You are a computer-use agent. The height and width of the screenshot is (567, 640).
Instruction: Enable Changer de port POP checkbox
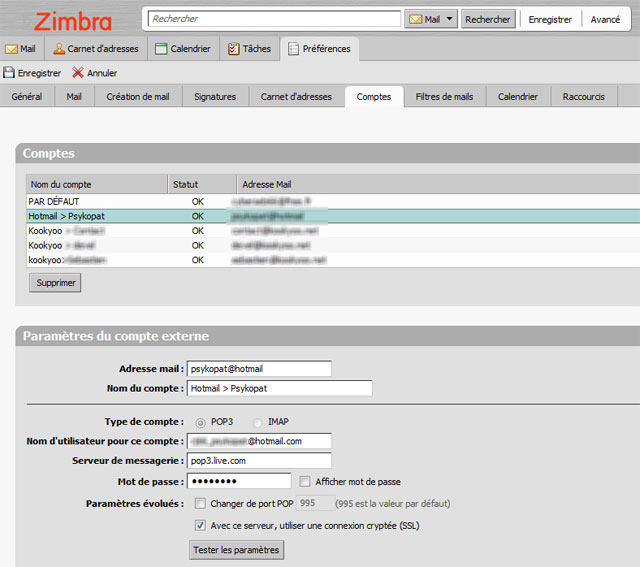(200, 503)
